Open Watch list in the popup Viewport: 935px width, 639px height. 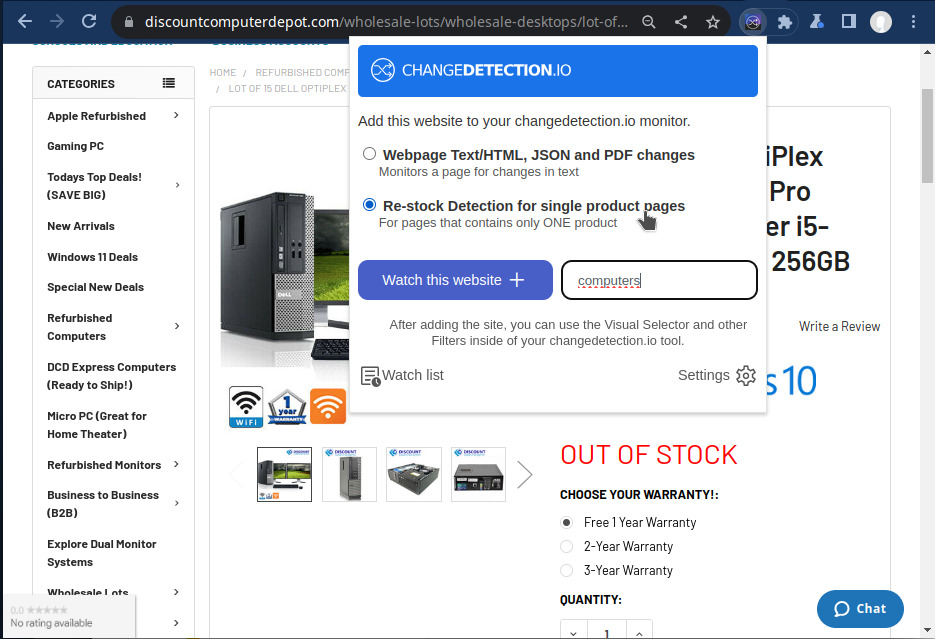click(403, 376)
